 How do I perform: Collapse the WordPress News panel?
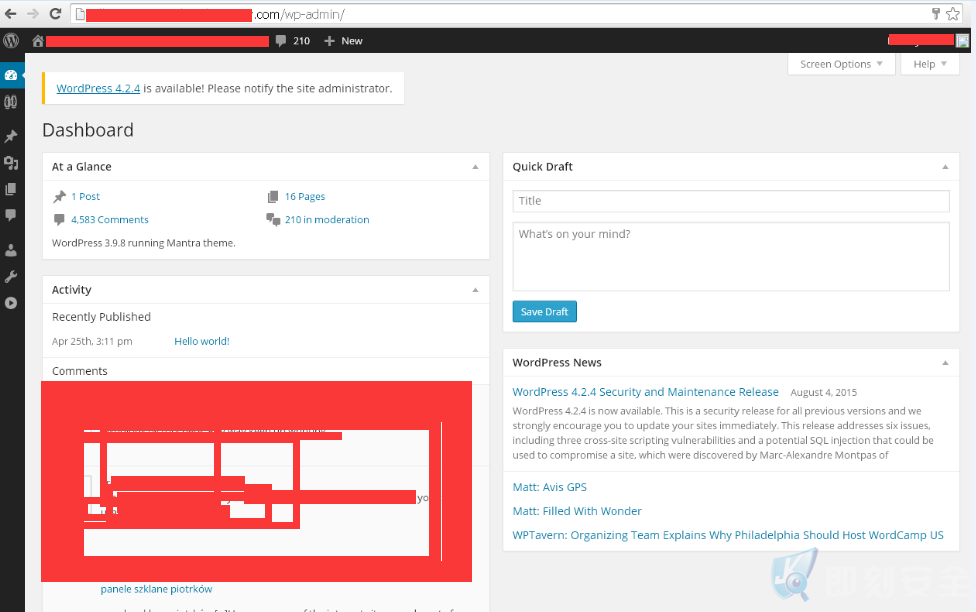[946, 363]
